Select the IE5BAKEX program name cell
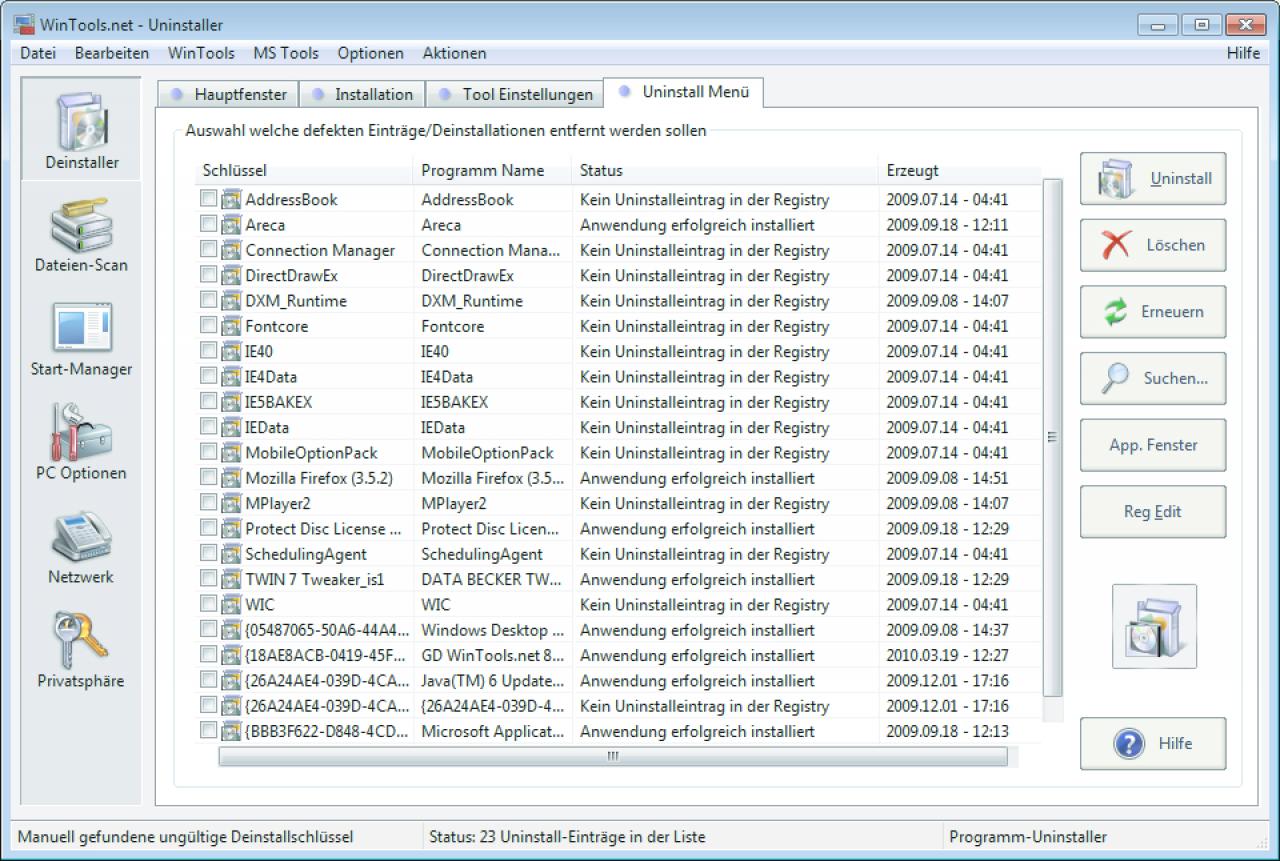This screenshot has width=1280, height=861. (x=455, y=402)
